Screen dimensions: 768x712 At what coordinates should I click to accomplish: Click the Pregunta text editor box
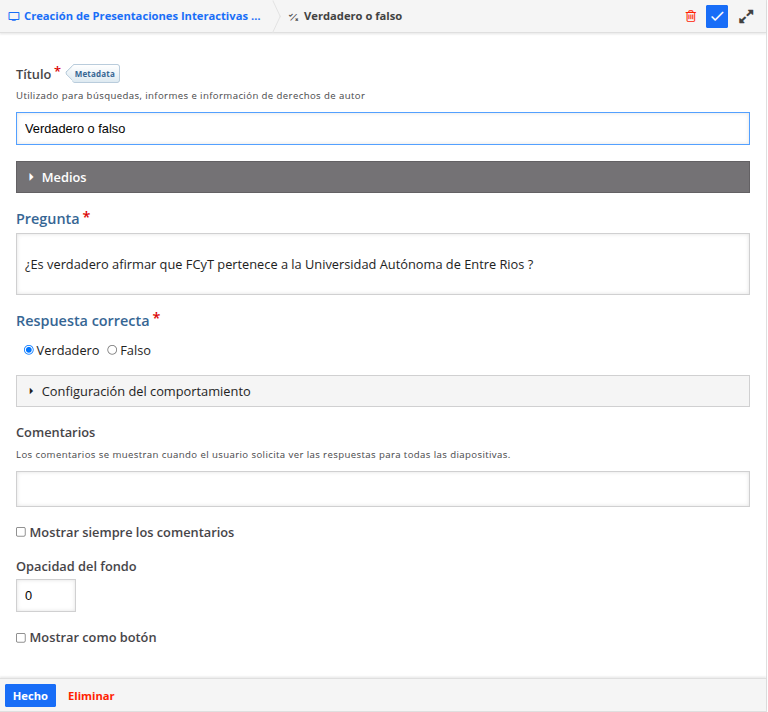click(x=383, y=264)
